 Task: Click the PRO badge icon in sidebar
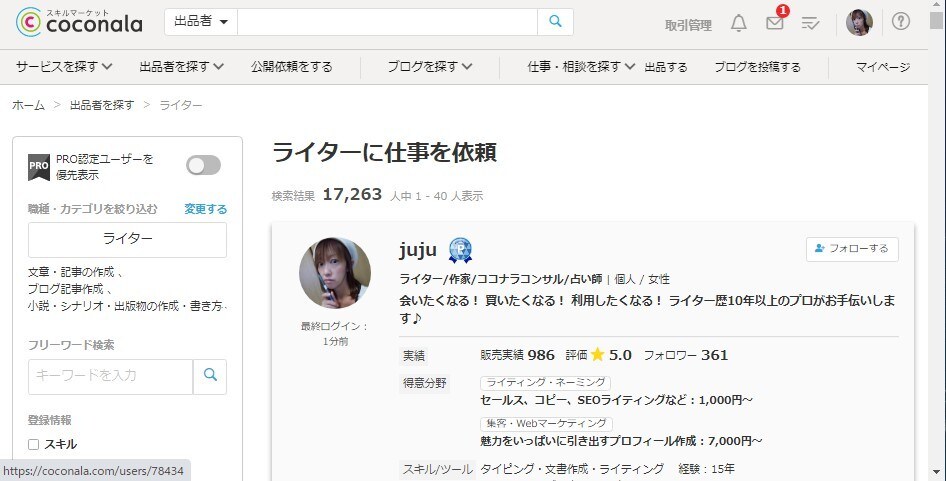coord(39,167)
